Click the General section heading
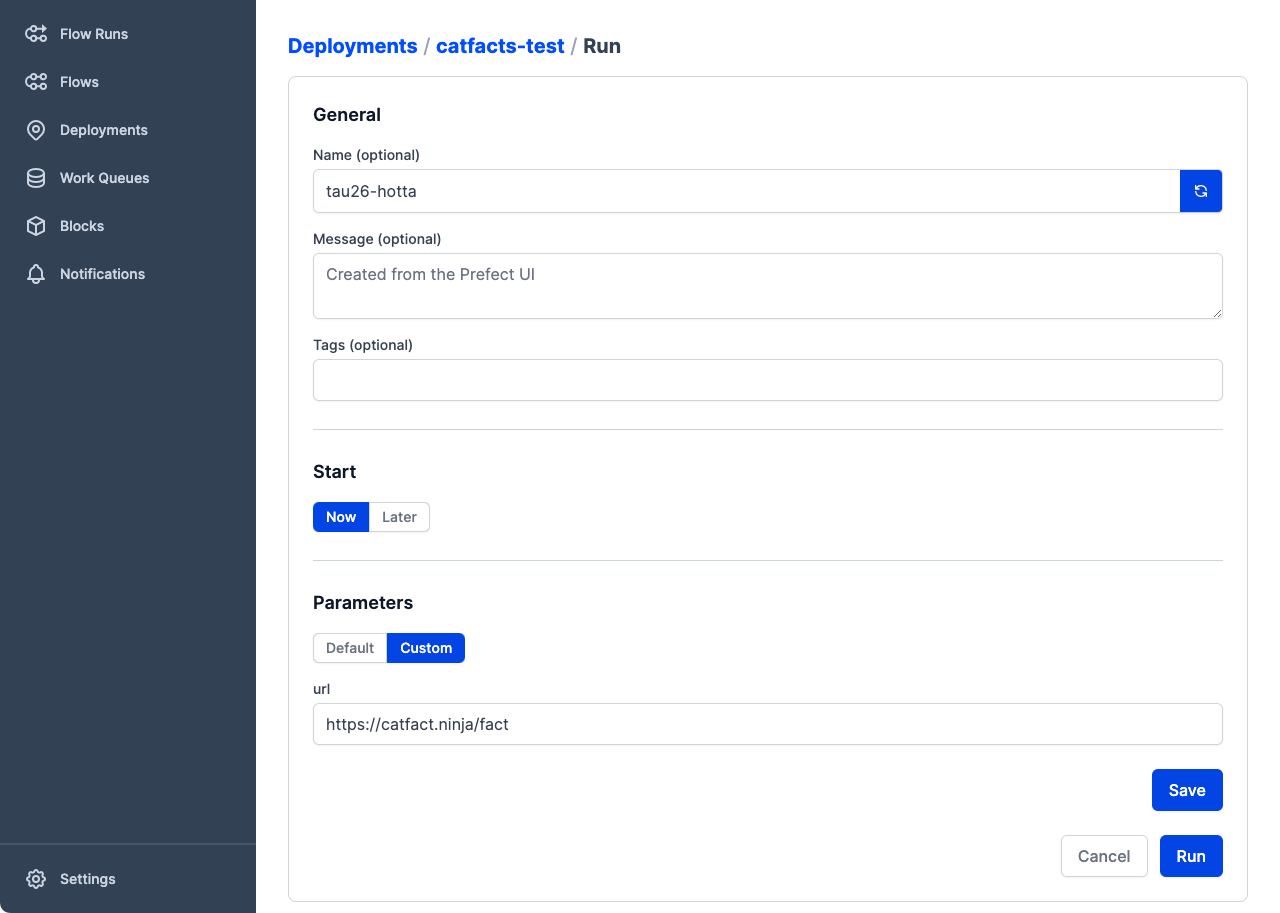Screen dimensions: 1280x913 347,115
